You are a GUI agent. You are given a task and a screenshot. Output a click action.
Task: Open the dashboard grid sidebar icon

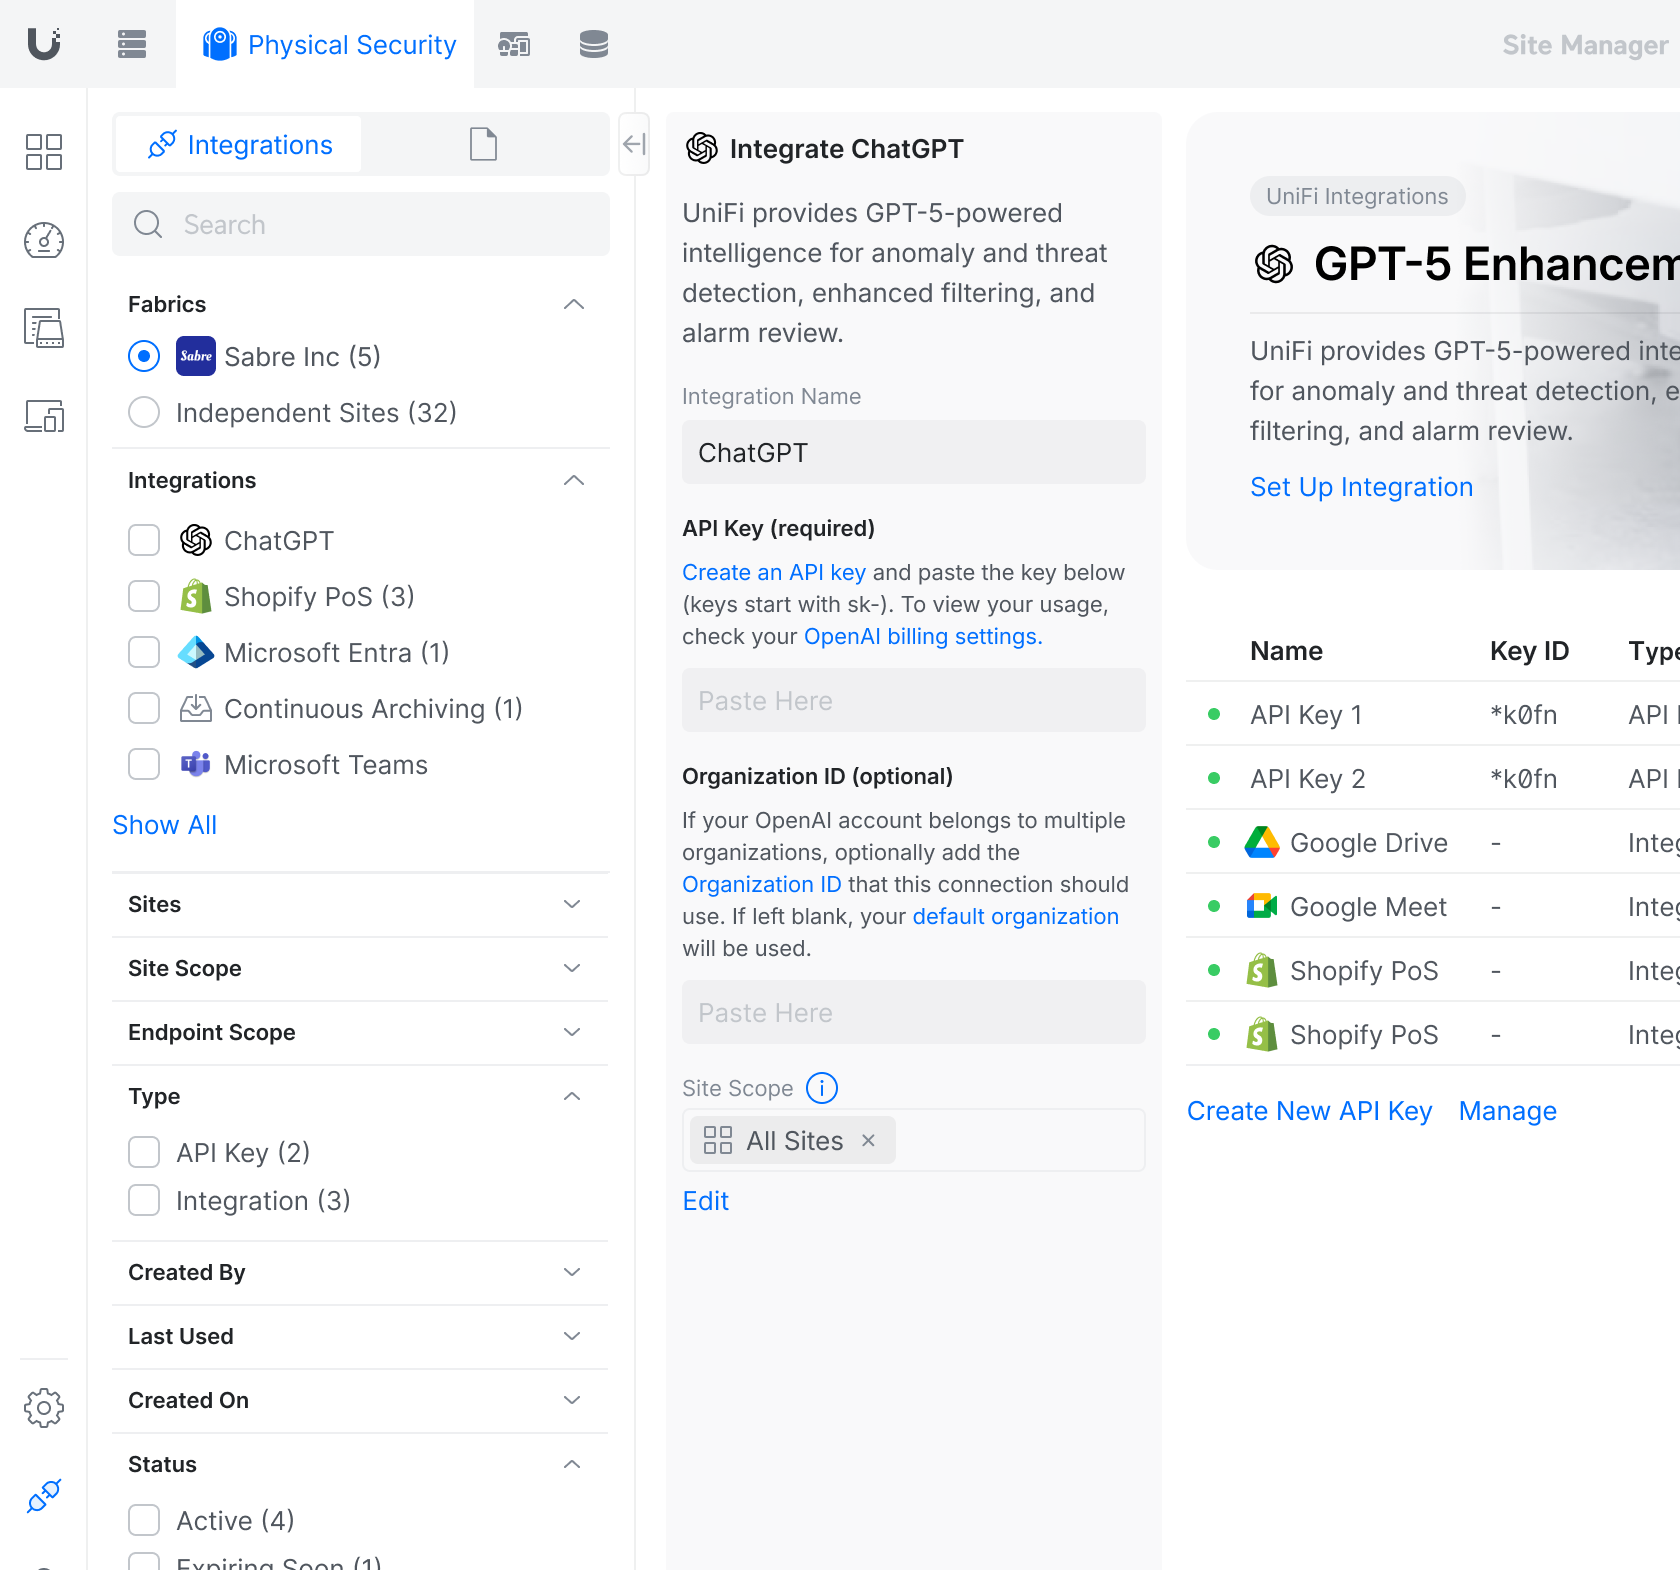44,152
